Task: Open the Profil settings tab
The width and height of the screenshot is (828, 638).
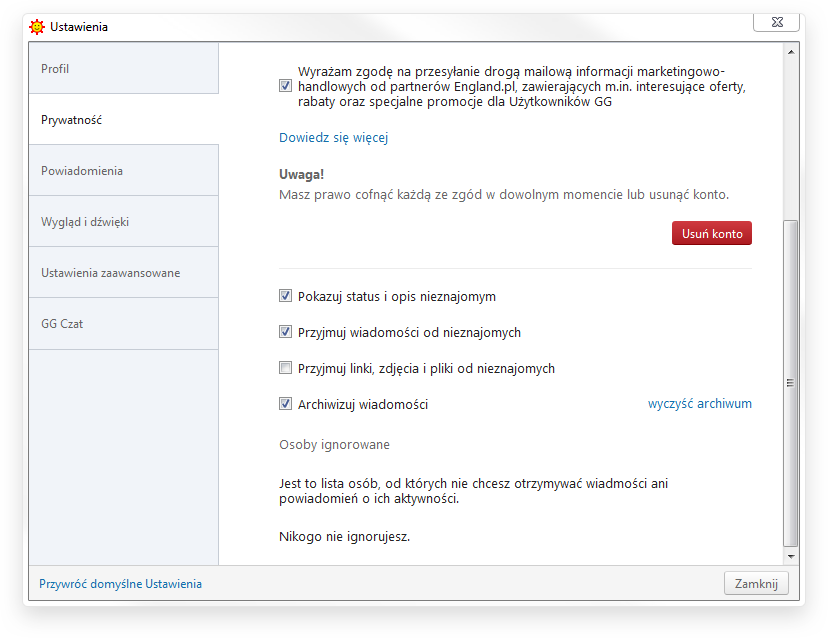Action: [x=124, y=69]
